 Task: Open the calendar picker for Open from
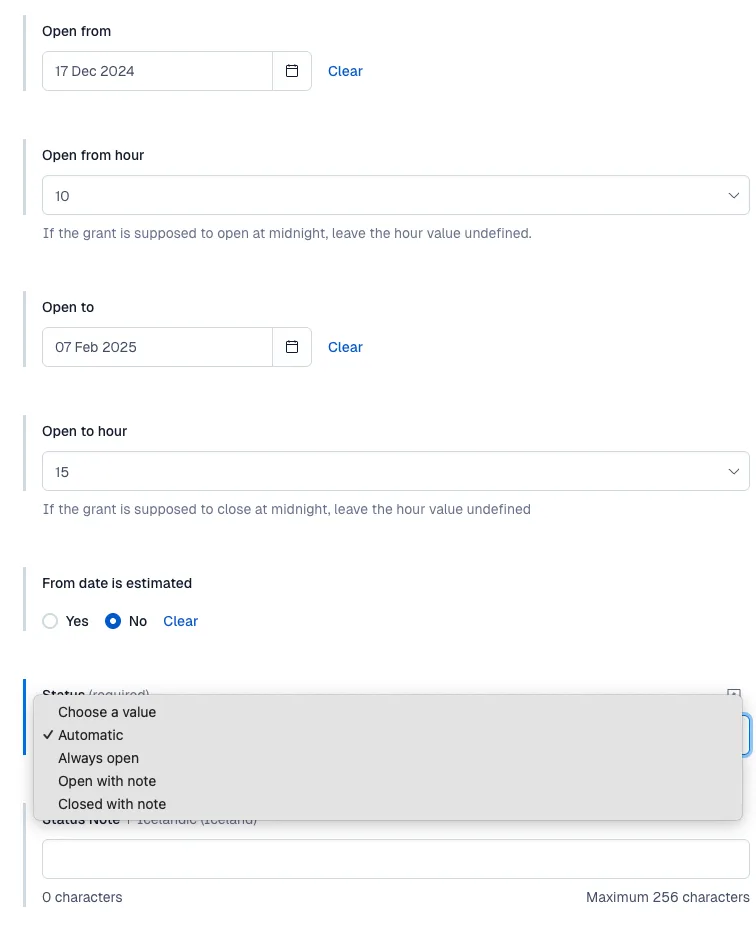[292, 71]
